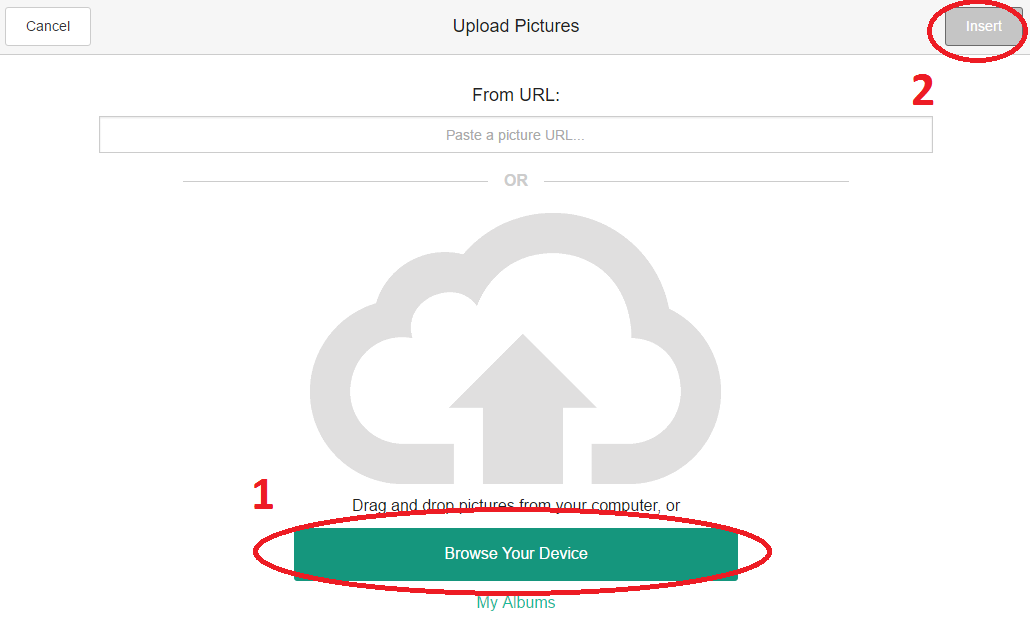Confirm the upload using Insert
The width and height of the screenshot is (1030, 636).
(983, 27)
